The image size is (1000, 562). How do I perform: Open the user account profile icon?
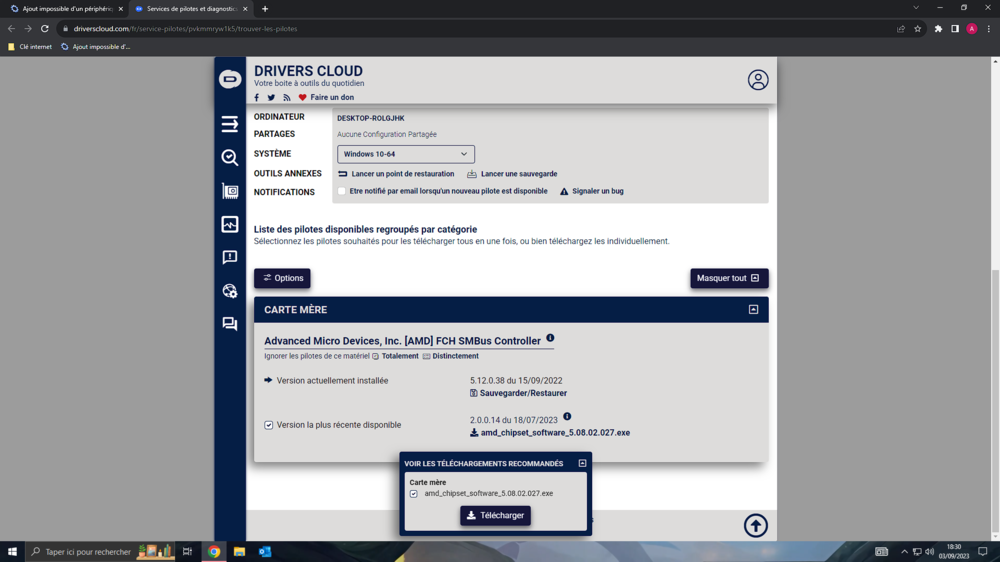pos(758,80)
